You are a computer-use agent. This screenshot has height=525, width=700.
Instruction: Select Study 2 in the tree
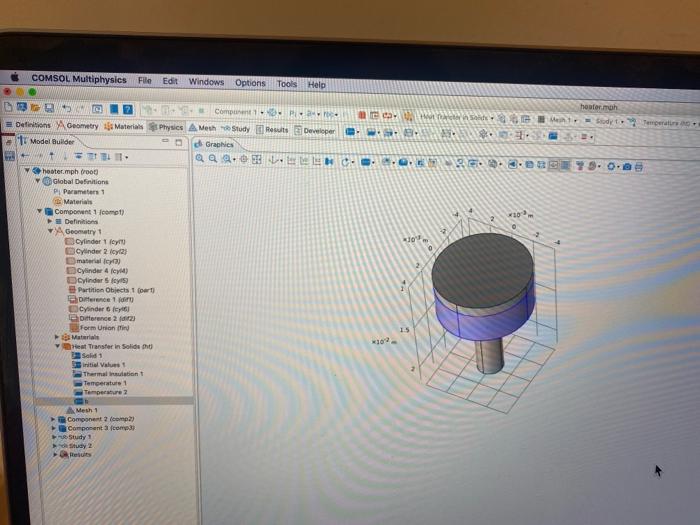click(x=75, y=446)
